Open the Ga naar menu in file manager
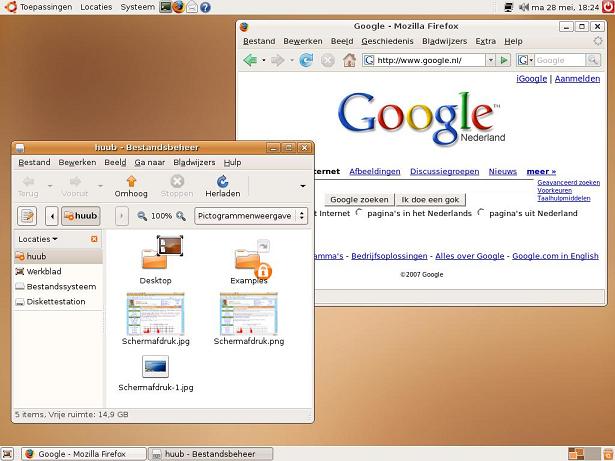 (149, 162)
